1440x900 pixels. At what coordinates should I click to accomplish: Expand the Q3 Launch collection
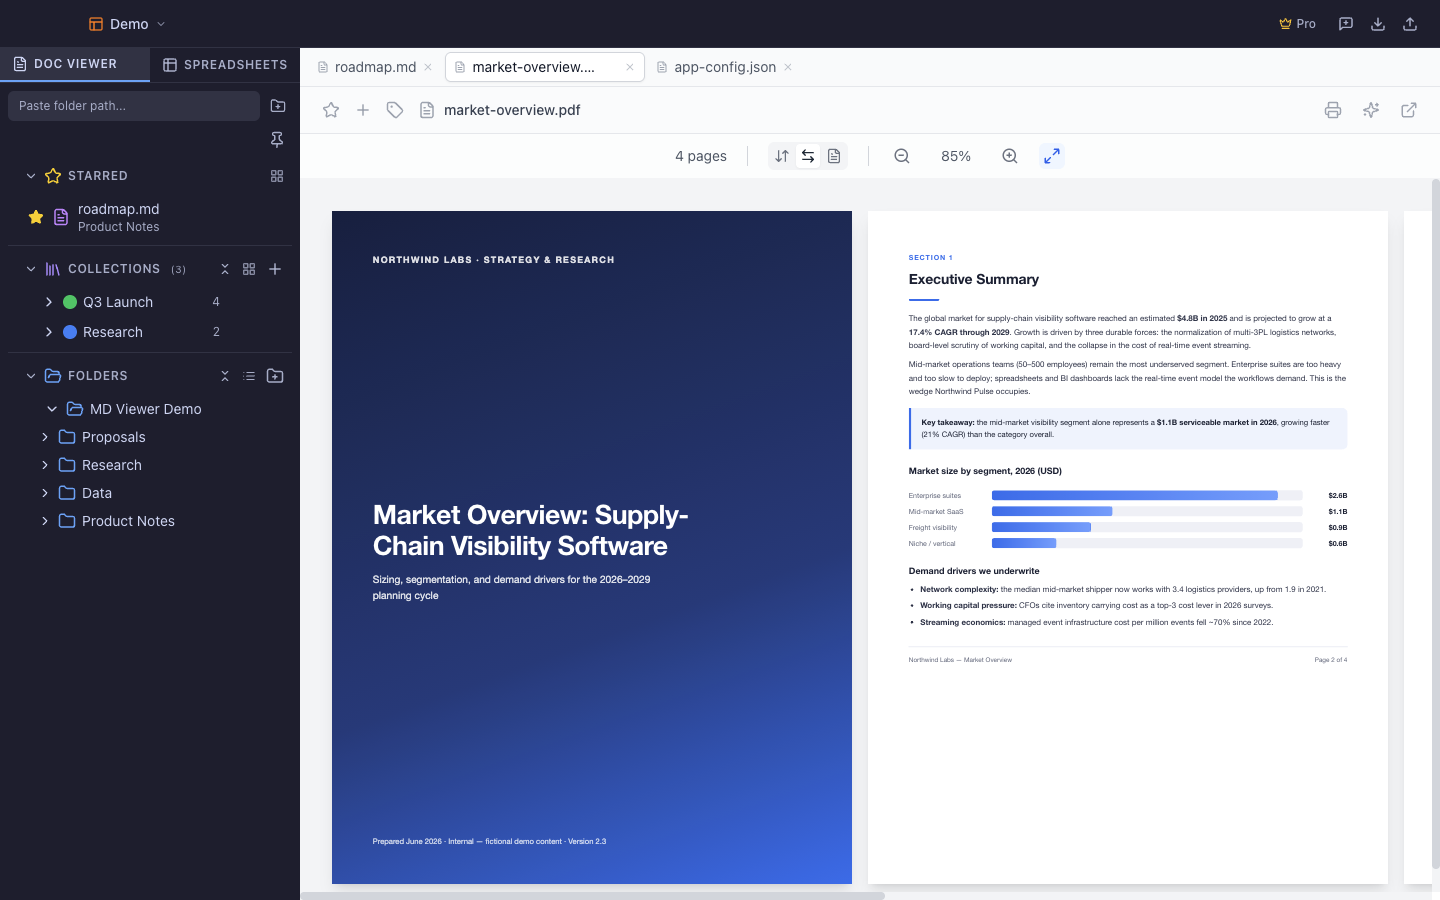(49, 302)
